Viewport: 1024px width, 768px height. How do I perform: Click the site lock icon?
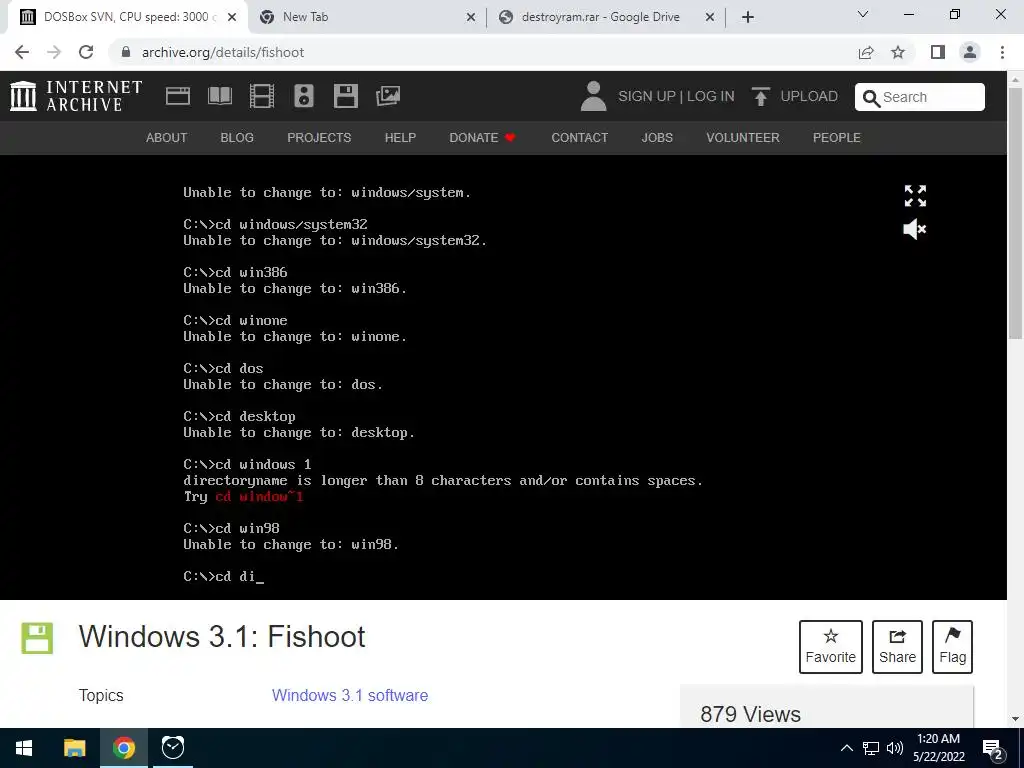tap(126, 52)
